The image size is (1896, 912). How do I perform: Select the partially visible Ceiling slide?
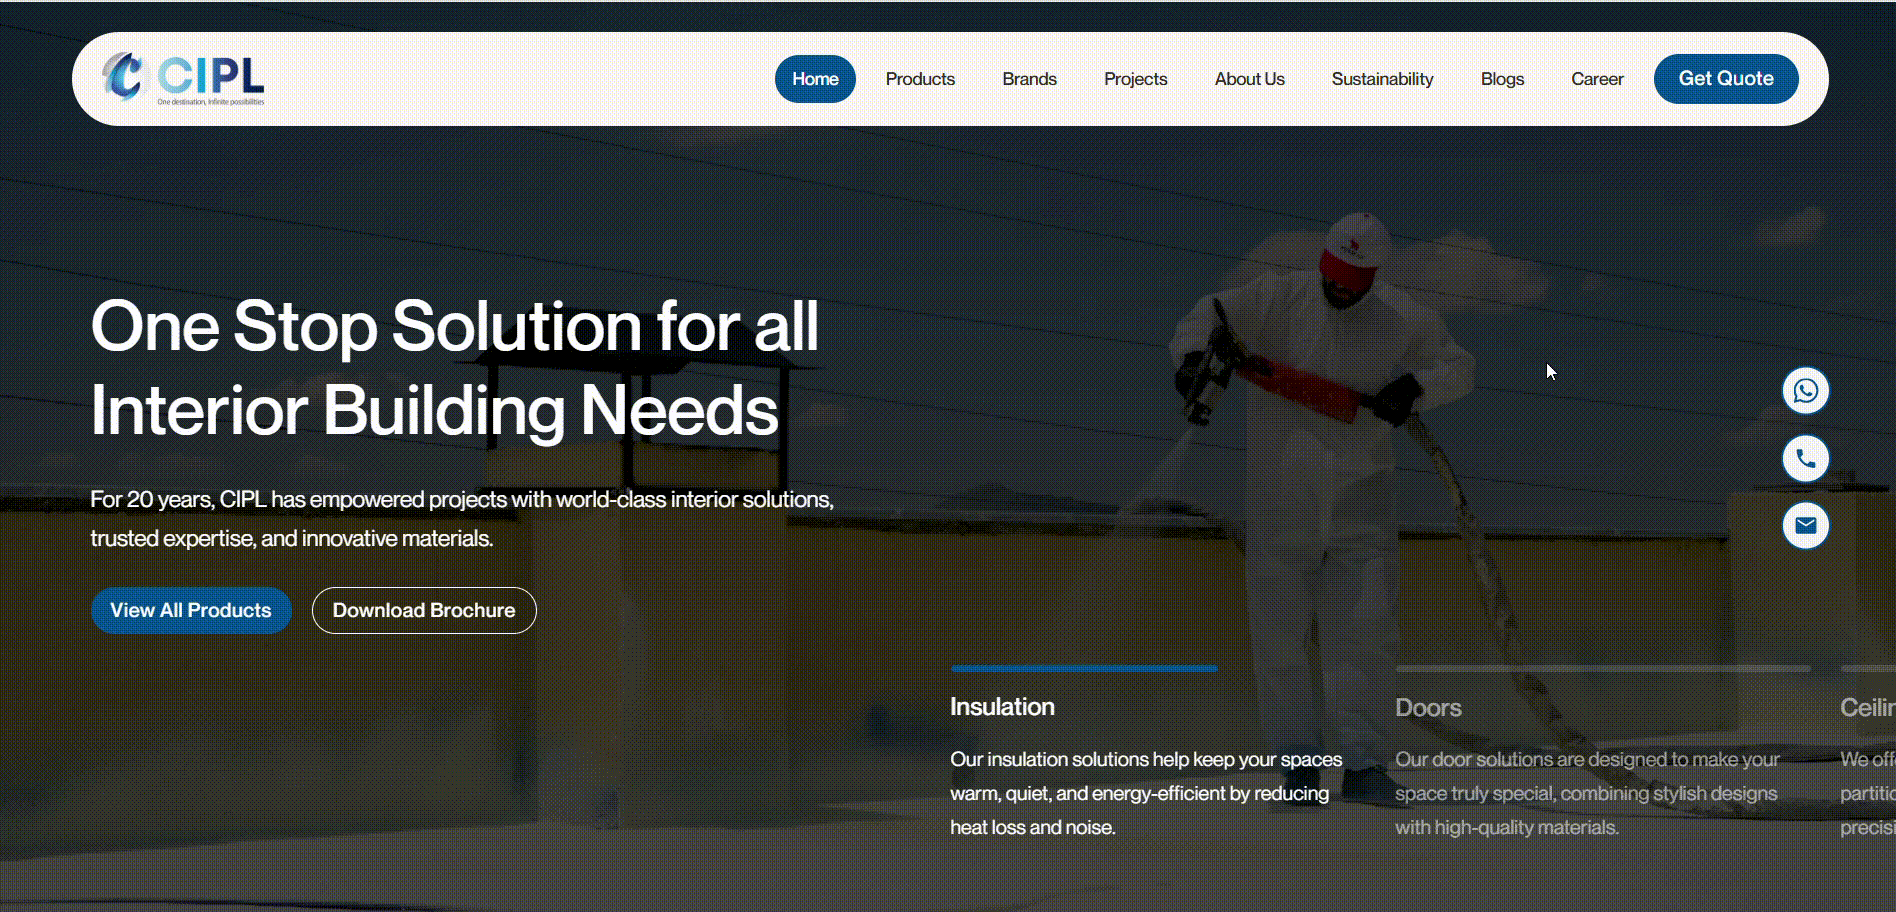pyautogui.click(x=1866, y=708)
